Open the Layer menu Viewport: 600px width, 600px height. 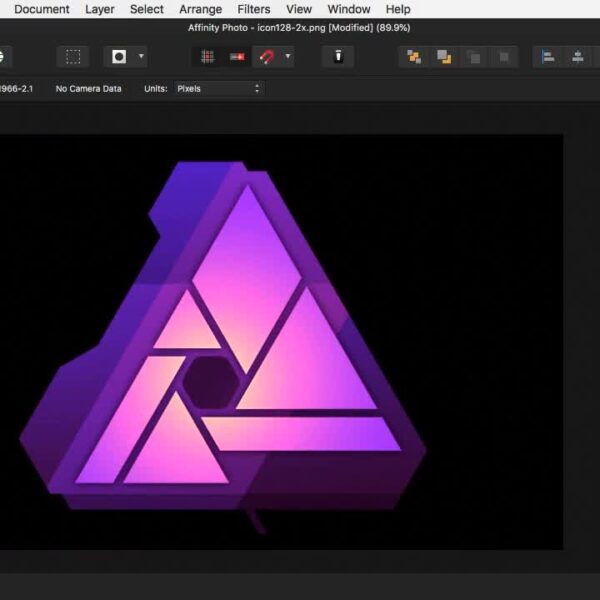pyautogui.click(x=100, y=9)
